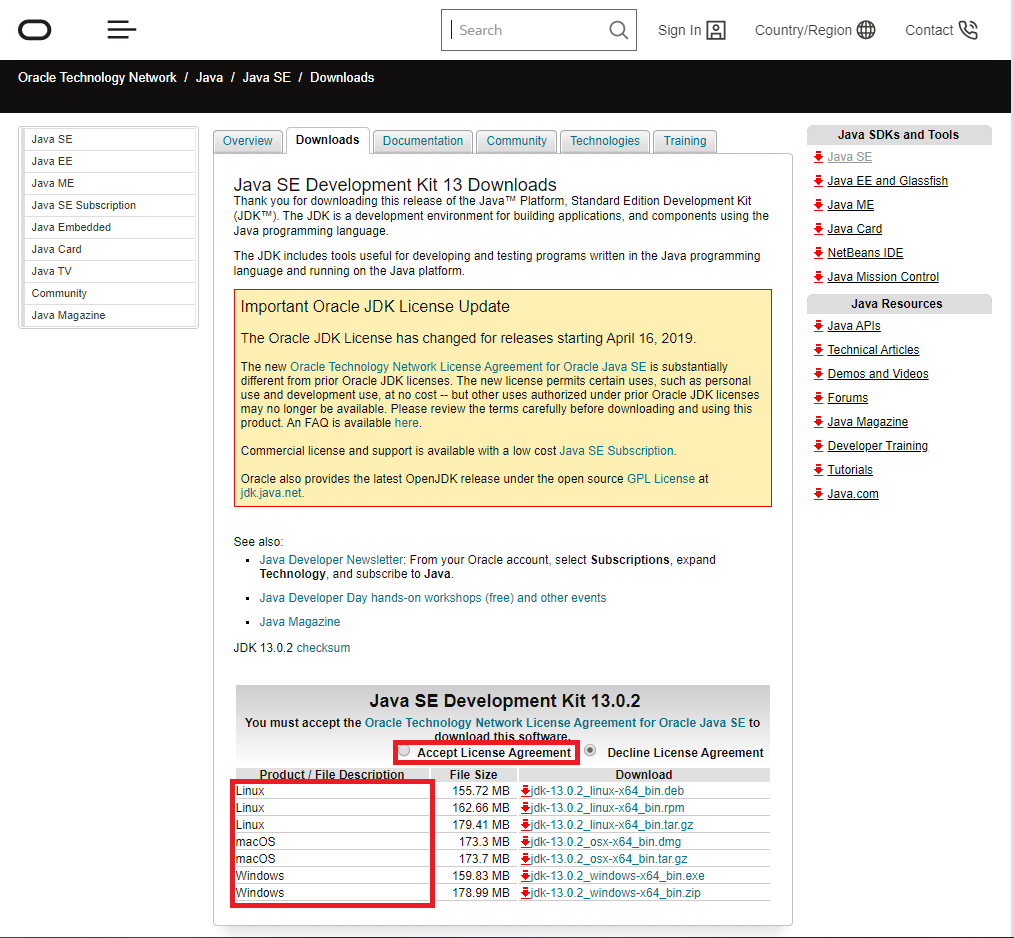Open Java.com resource link
The height and width of the screenshot is (938, 1014).
(x=853, y=494)
